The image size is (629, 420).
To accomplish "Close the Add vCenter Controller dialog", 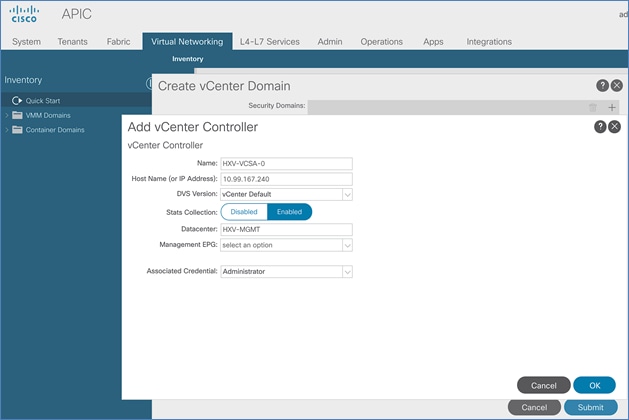I will click(615, 127).
